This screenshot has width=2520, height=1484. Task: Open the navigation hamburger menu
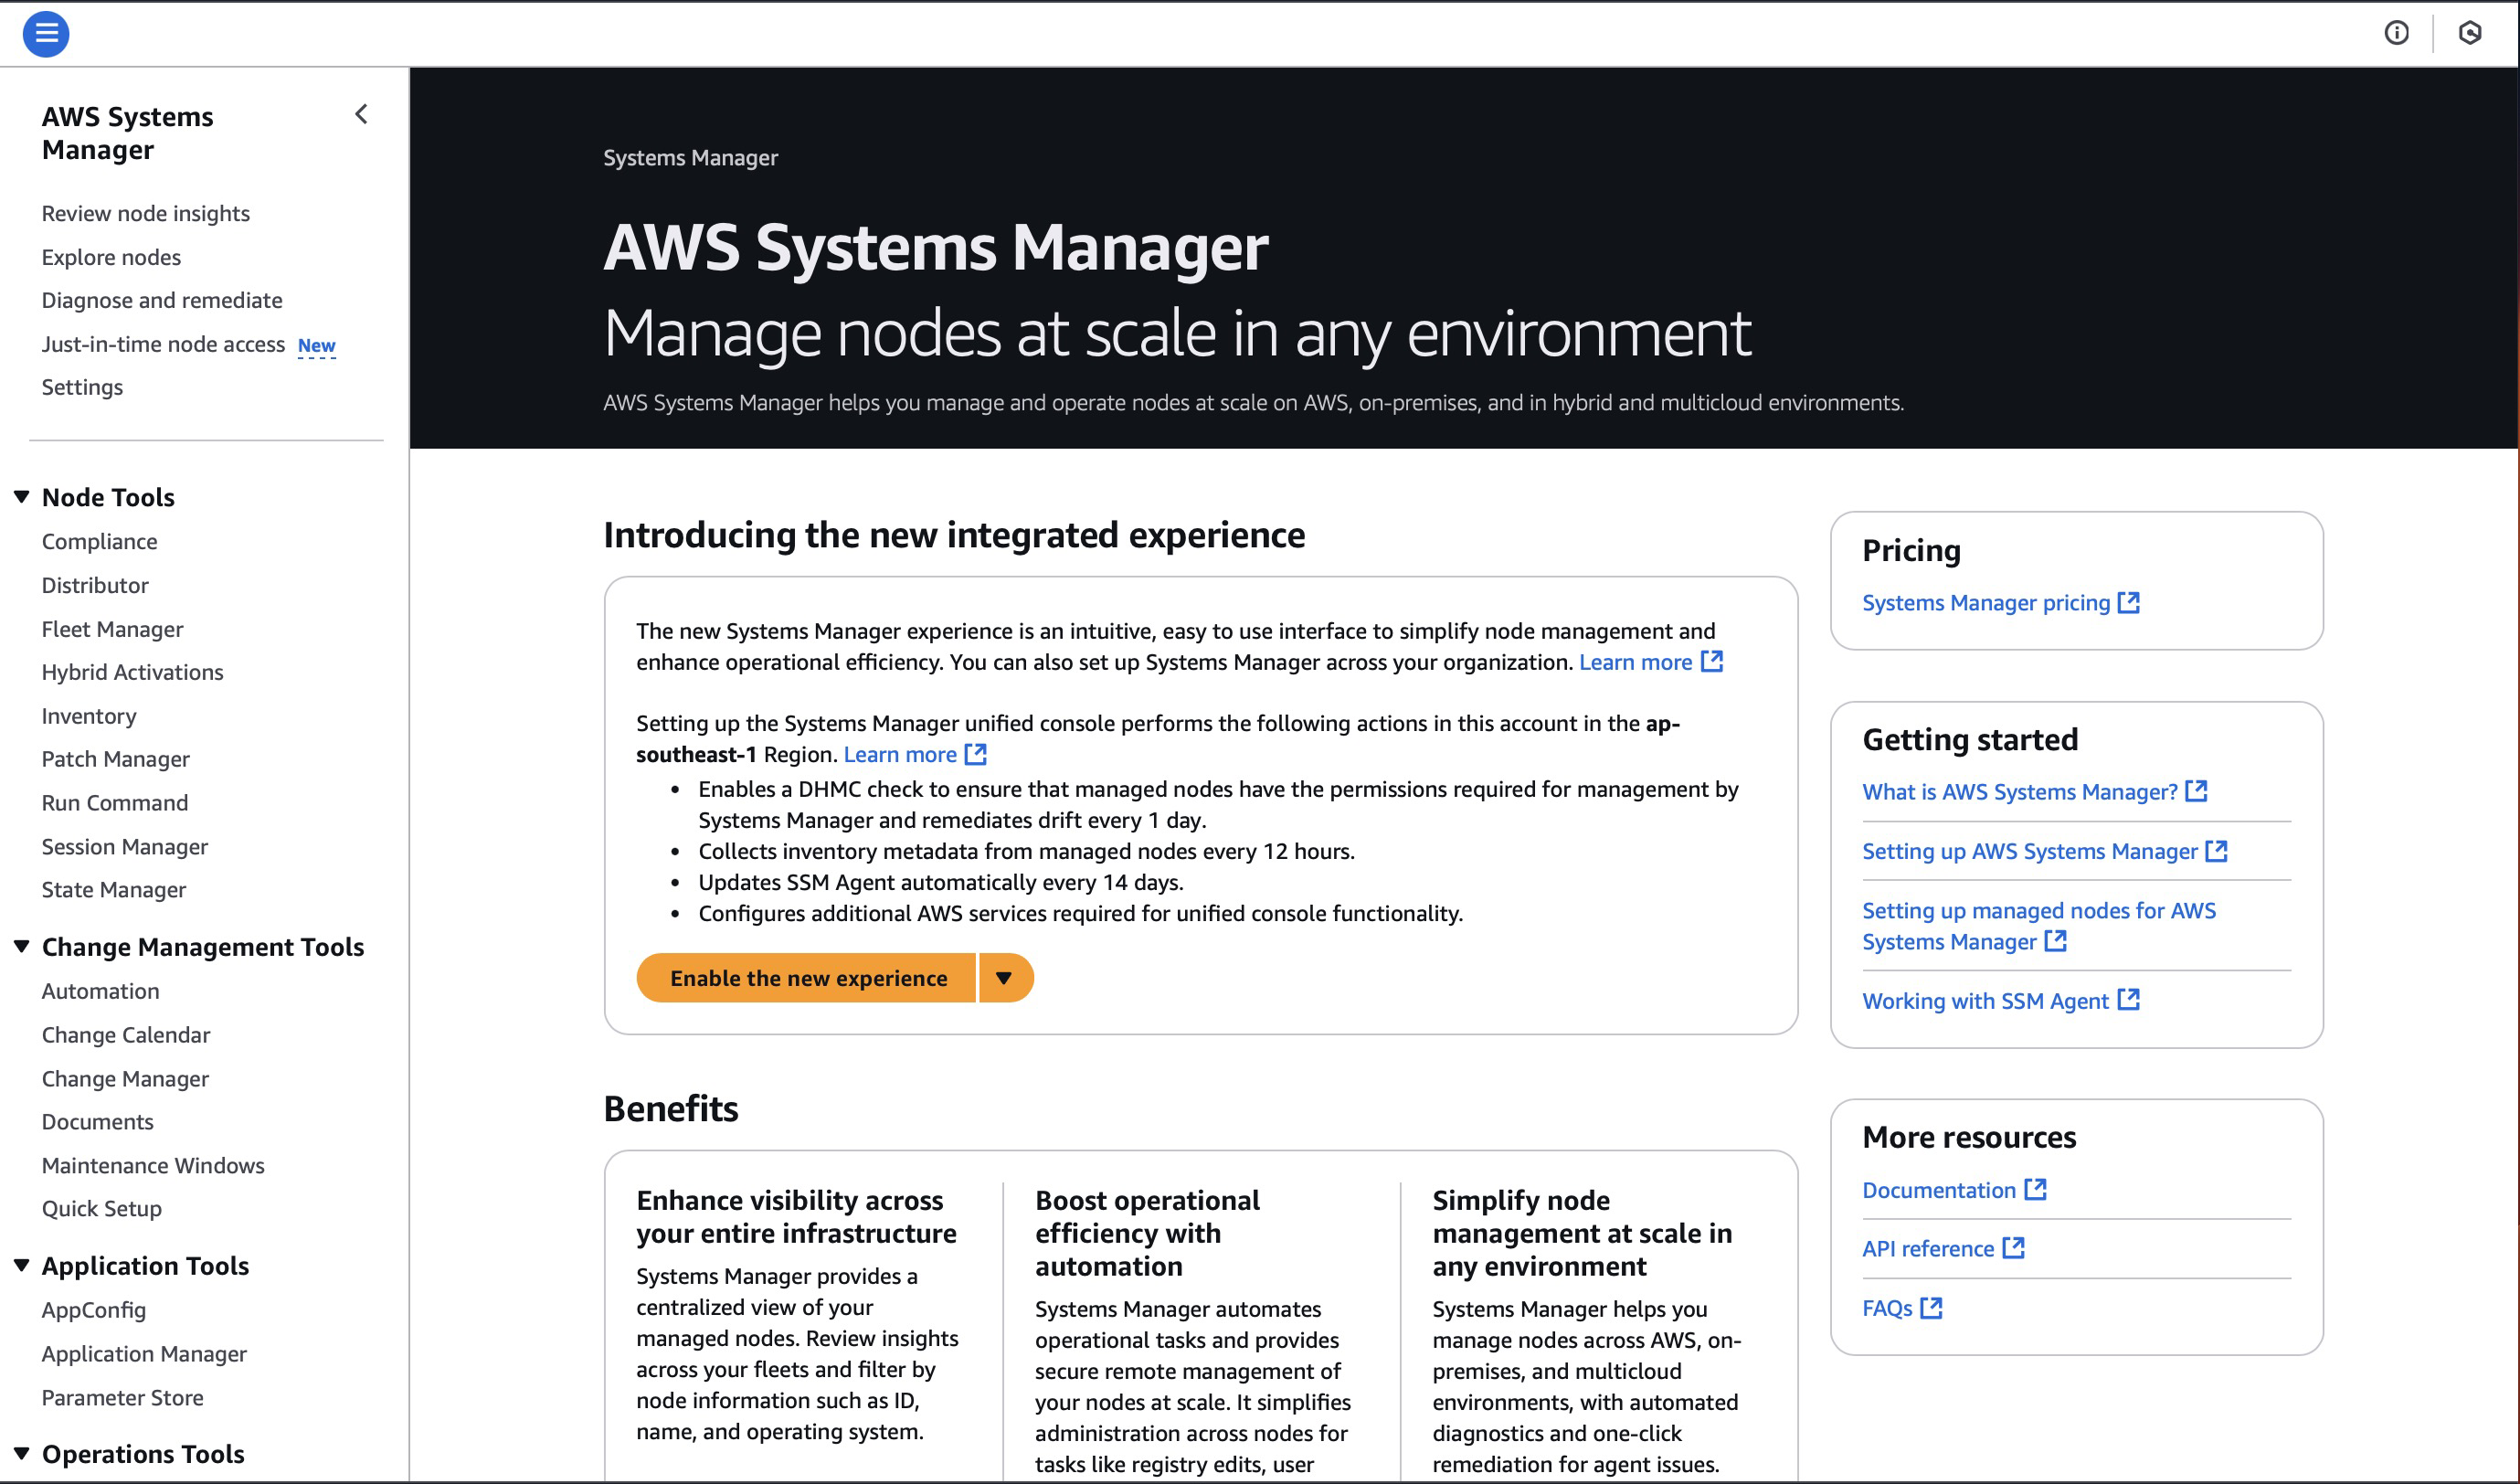[45, 33]
